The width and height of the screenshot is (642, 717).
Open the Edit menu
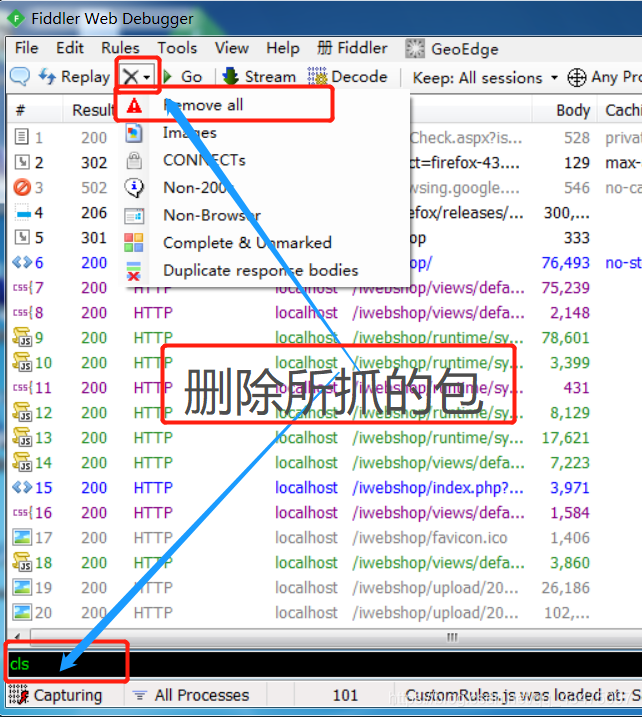pyautogui.click(x=70, y=48)
